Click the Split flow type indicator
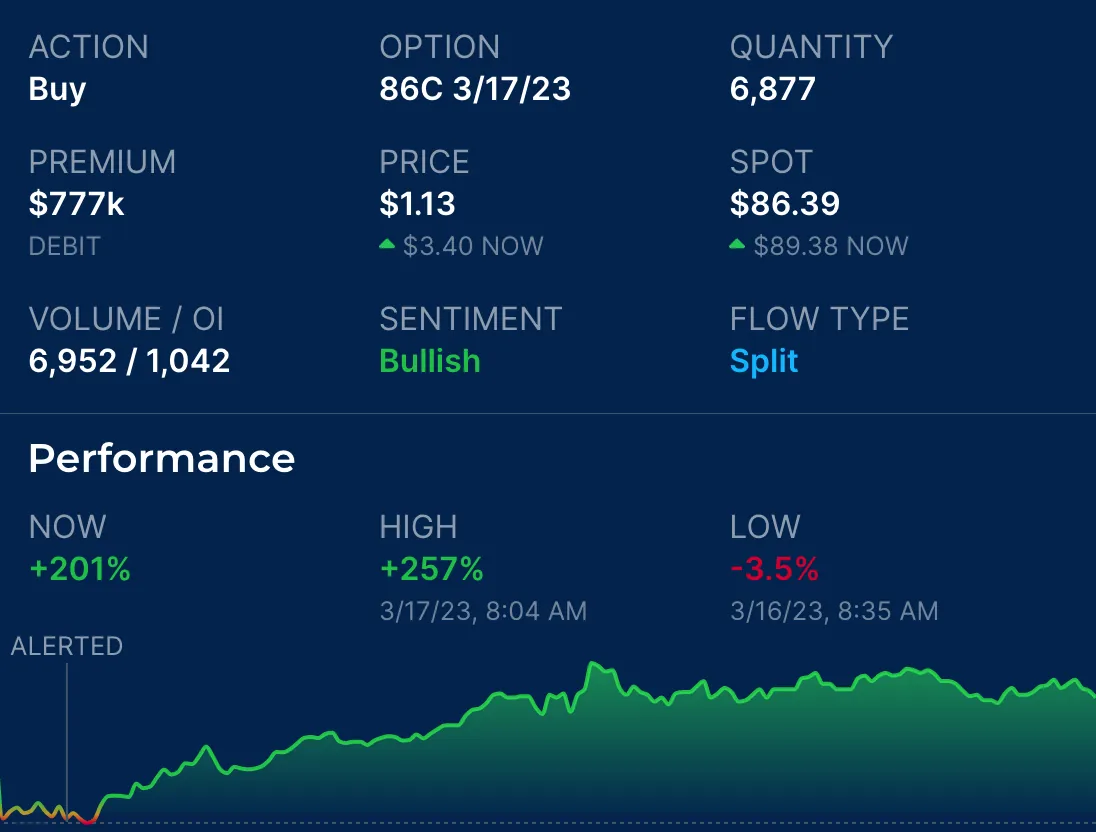The height and width of the screenshot is (832, 1096). coord(763,361)
